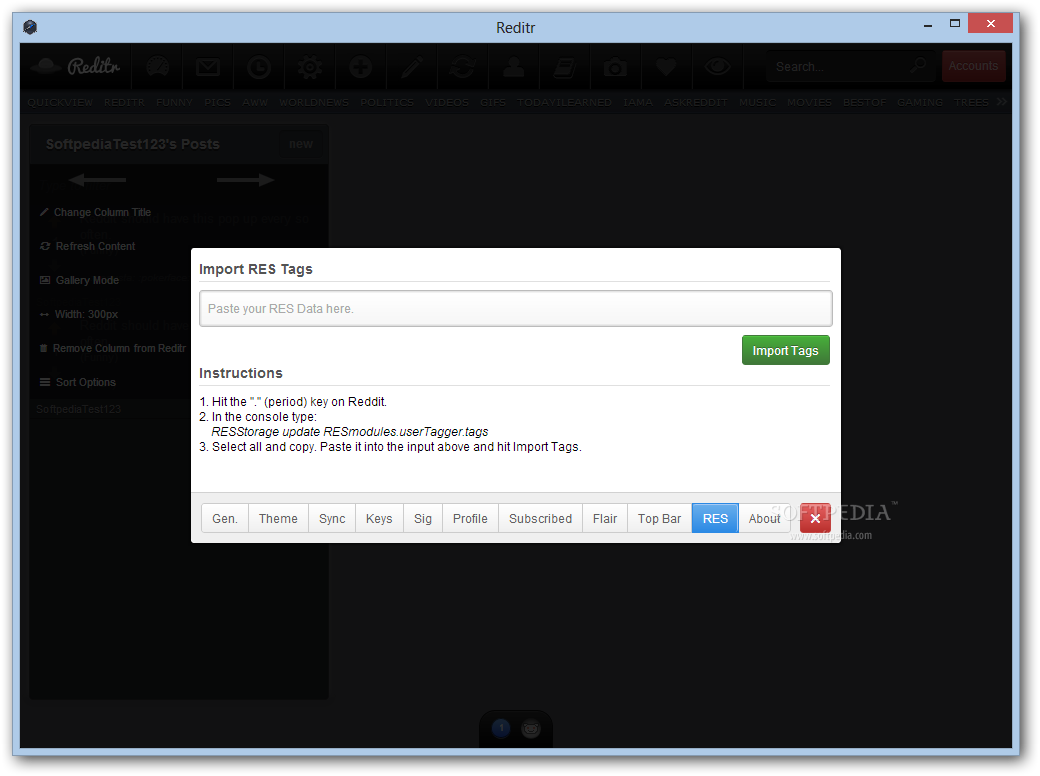Viewport: 1040px width, 776px height.
Task: Switch to the About settings tab
Action: point(764,518)
